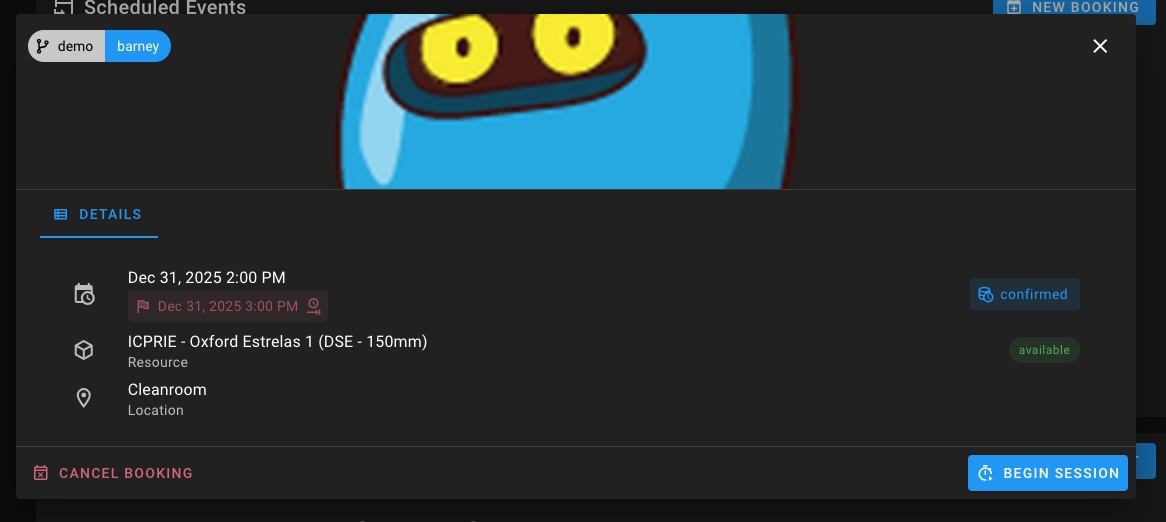Viewport: 1166px width, 522px height.
Task: Select the barney chip label
Action: 138,46
